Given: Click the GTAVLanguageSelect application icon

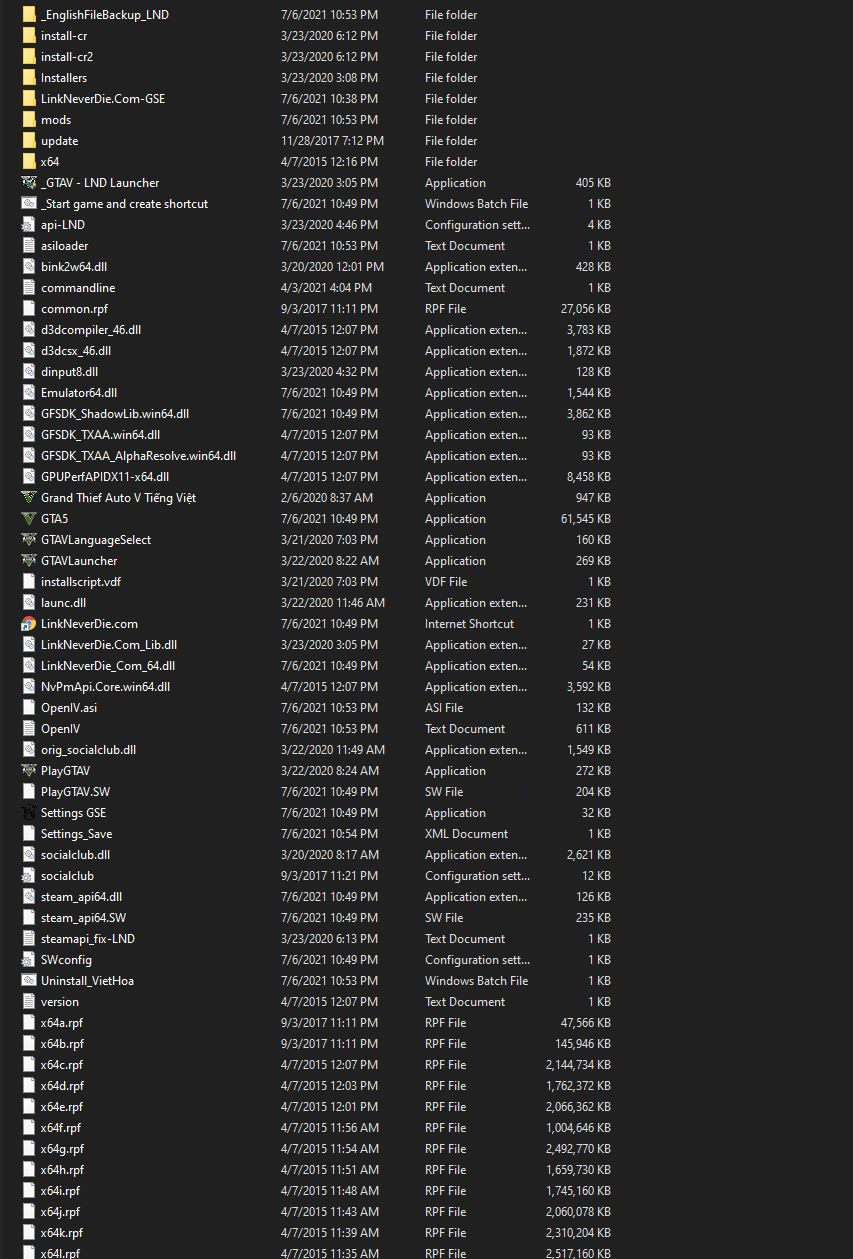Looking at the screenshot, I should pos(29,539).
